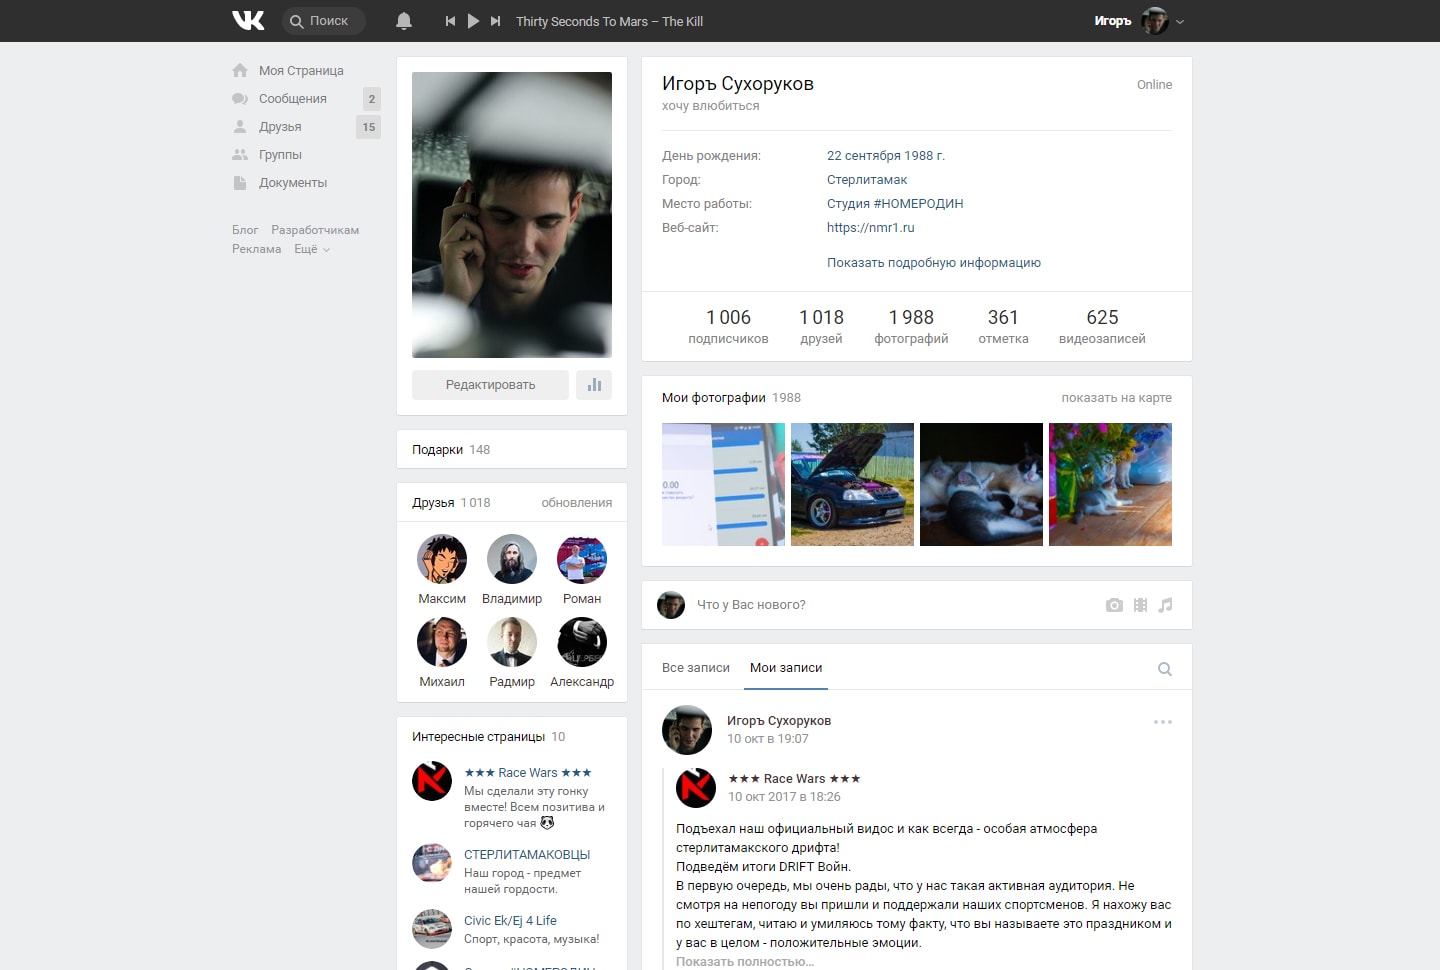
Task: Open friend Александр's avatar
Action: click(x=582, y=642)
